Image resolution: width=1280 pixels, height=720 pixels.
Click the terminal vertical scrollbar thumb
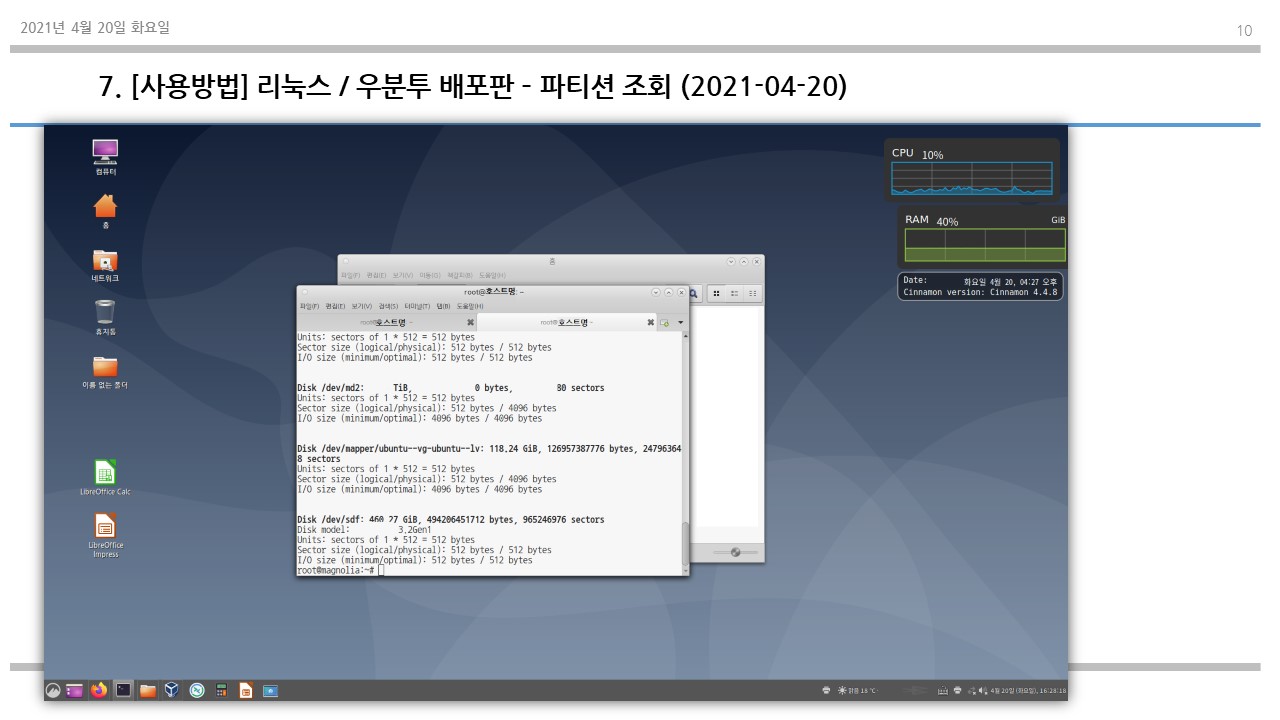click(685, 542)
